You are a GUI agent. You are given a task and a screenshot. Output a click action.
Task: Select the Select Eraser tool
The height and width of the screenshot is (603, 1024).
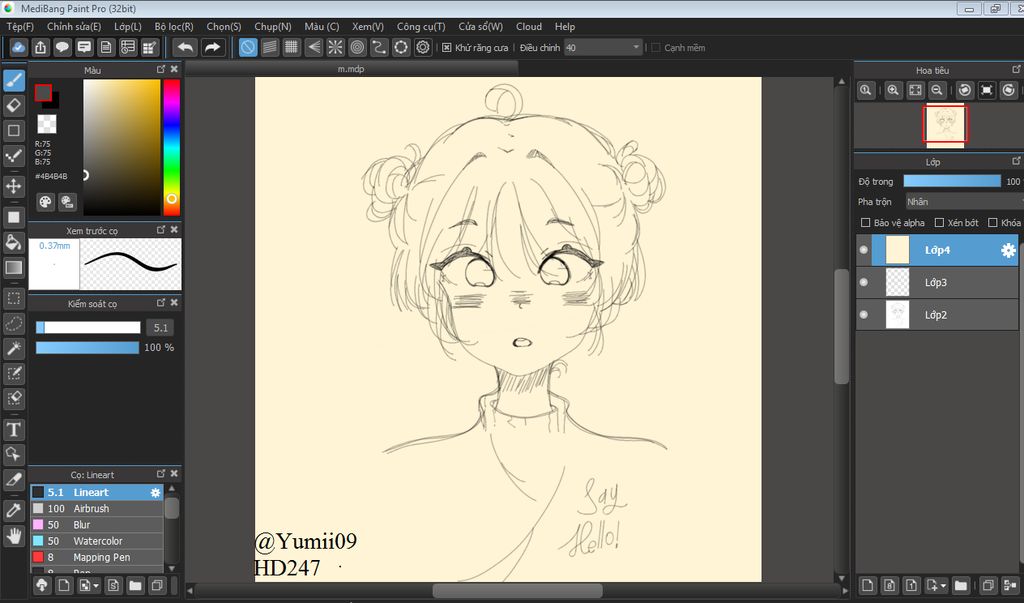pyautogui.click(x=14, y=398)
